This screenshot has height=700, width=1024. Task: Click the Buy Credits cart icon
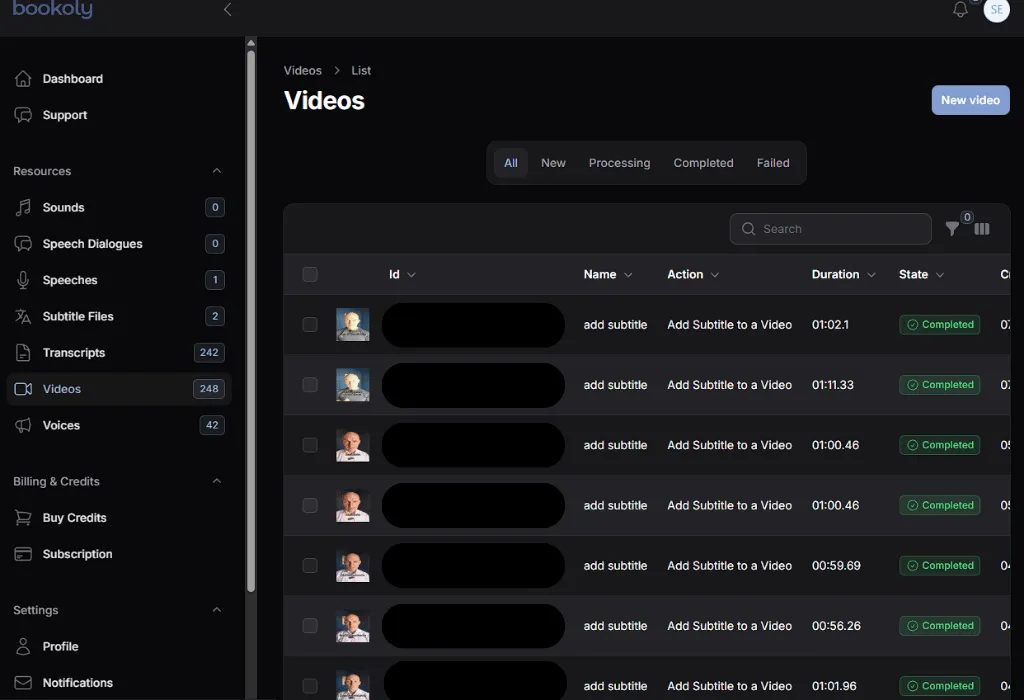click(x=24, y=518)
